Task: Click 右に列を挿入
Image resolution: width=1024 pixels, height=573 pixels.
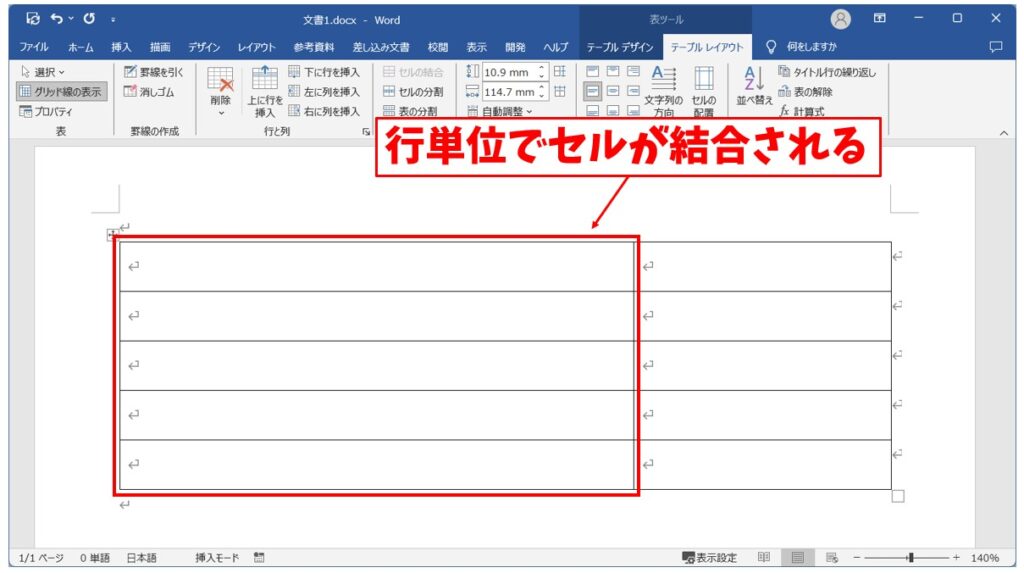Action: coord(325,112)
